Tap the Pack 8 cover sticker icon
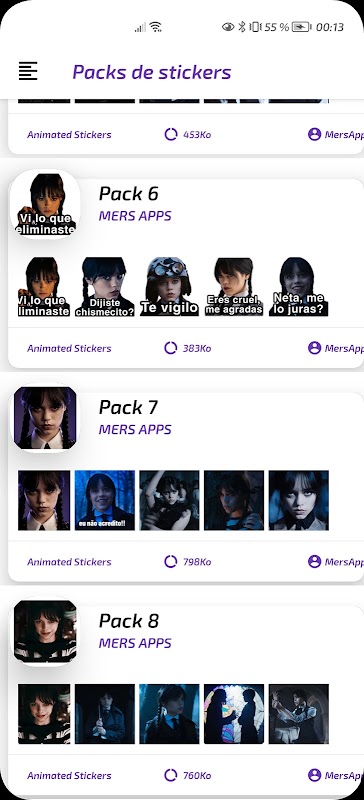The width and height of the screenshot is (364, 800). [x=45, y=632]
